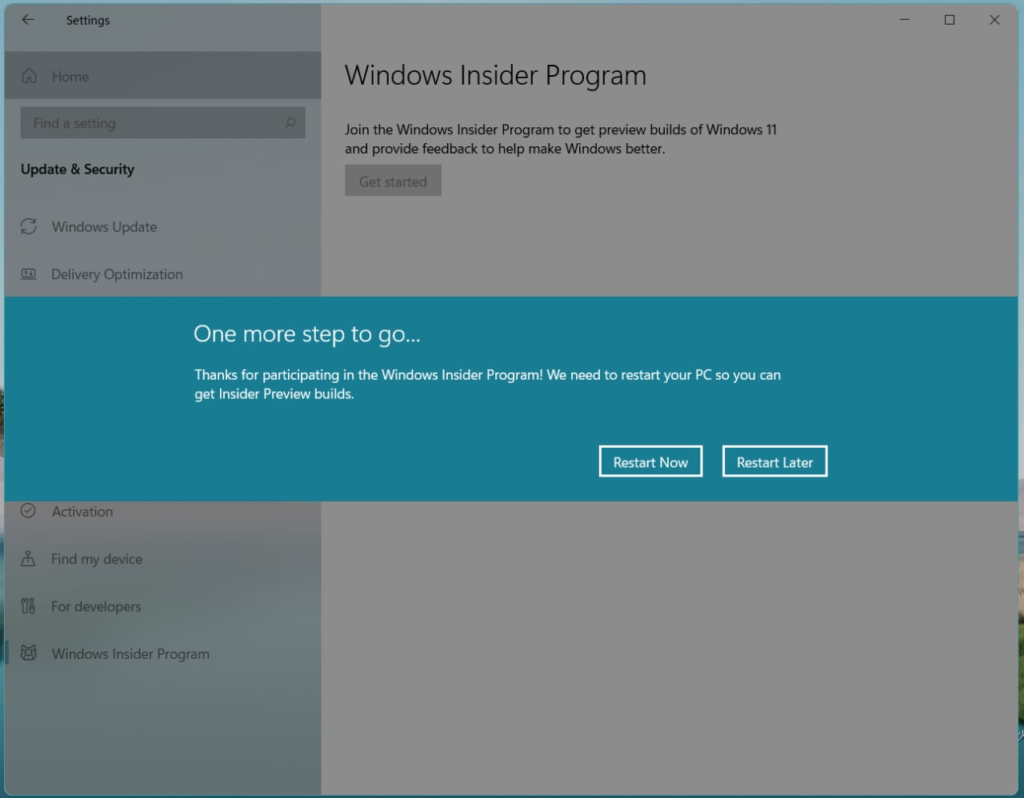
Task: Maximize the Settings window
Action: click(950, 20)
